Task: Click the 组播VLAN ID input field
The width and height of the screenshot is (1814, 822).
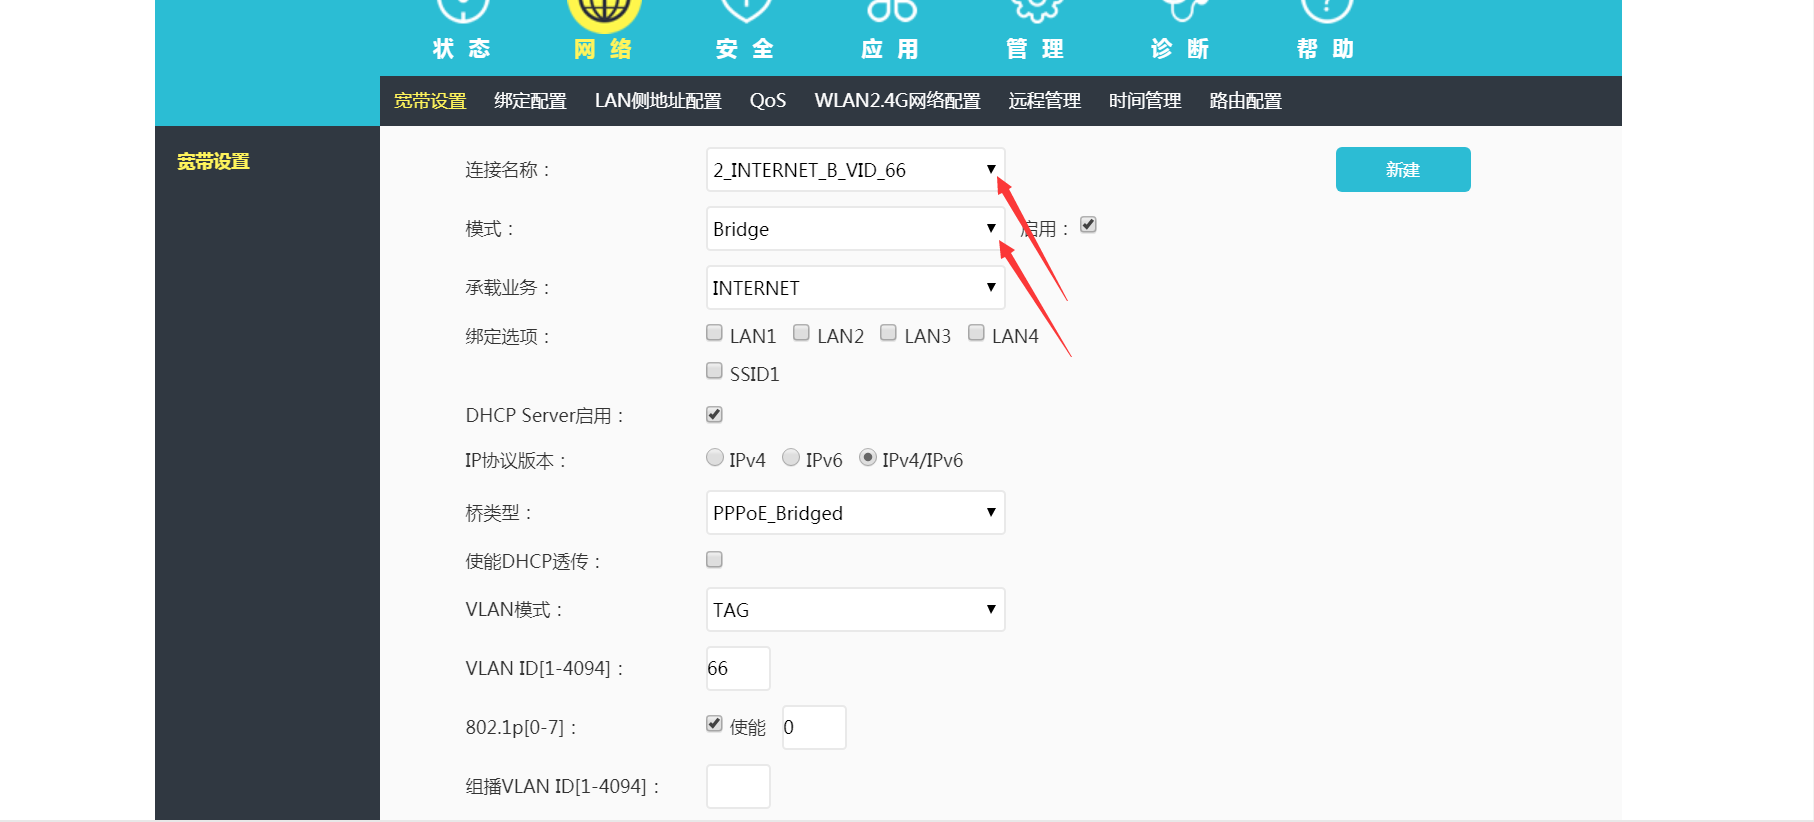Action: point(738,786)
